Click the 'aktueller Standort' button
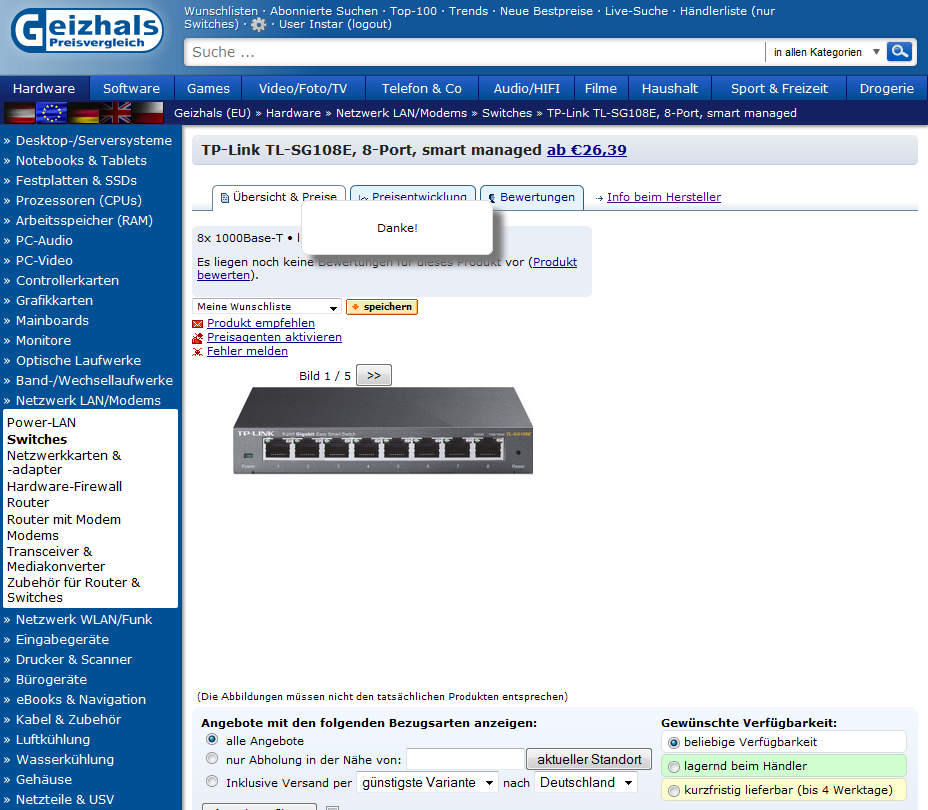This screenshot has height=810, width=928. [589, 759]
